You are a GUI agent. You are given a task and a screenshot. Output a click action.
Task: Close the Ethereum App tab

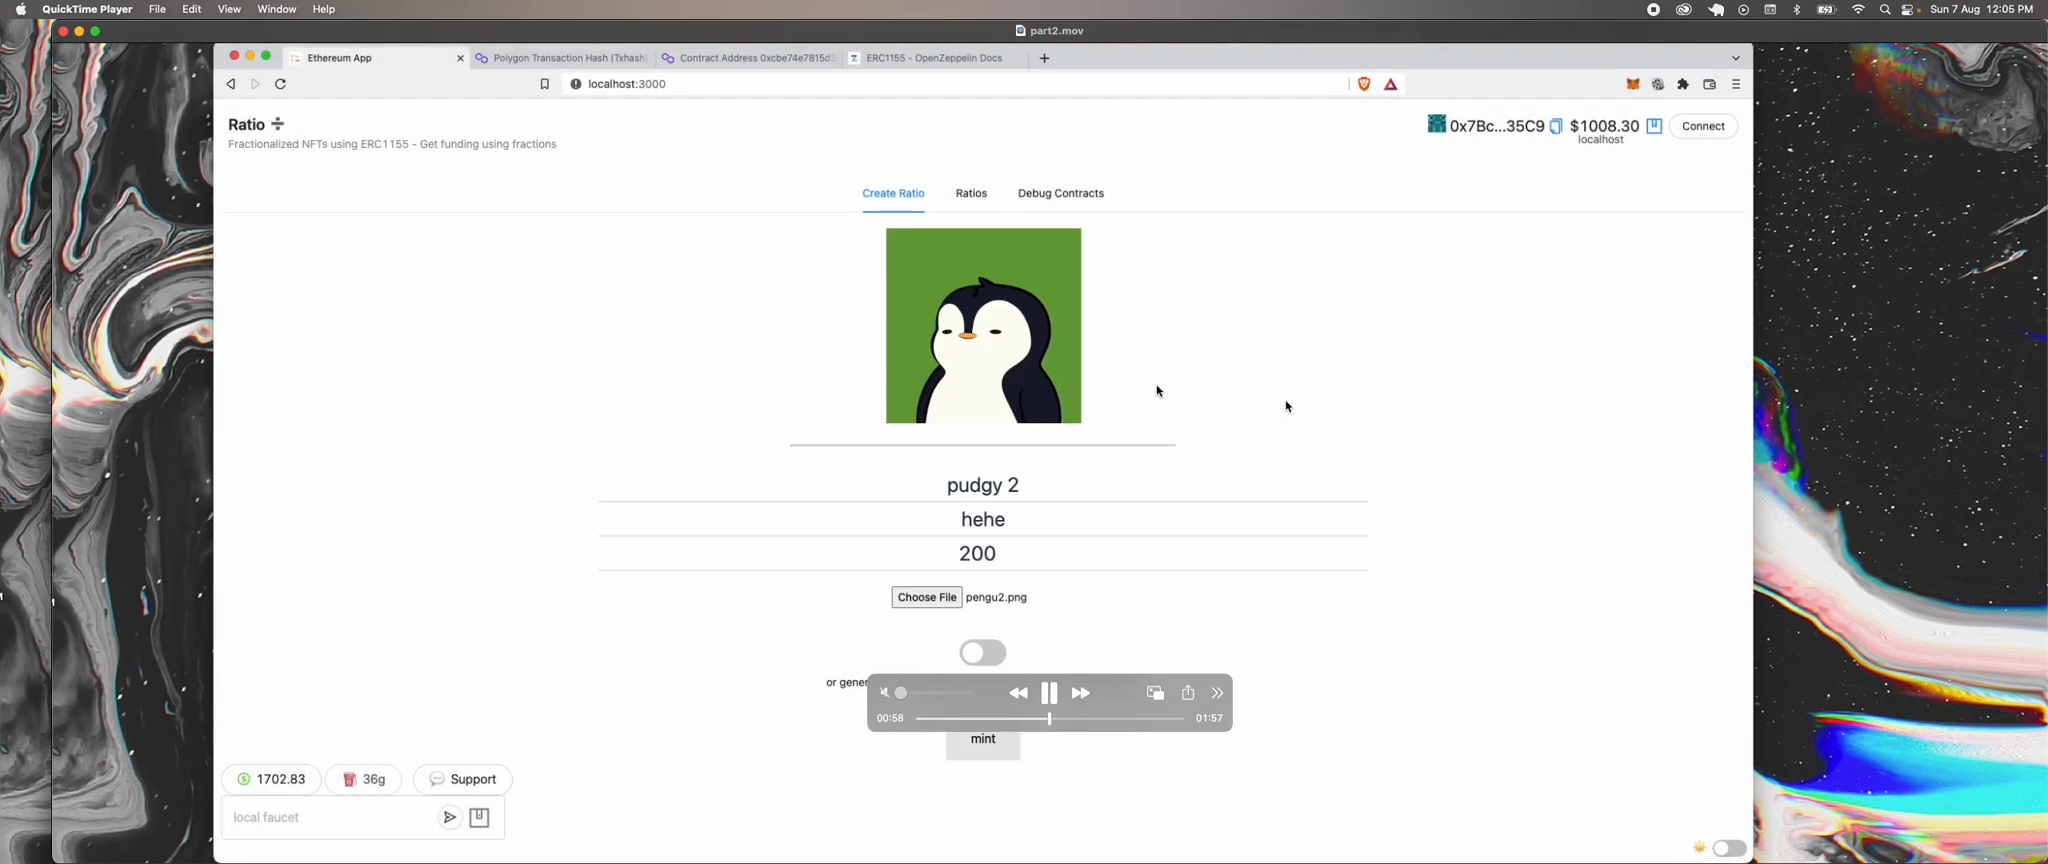tap(460, 58)
